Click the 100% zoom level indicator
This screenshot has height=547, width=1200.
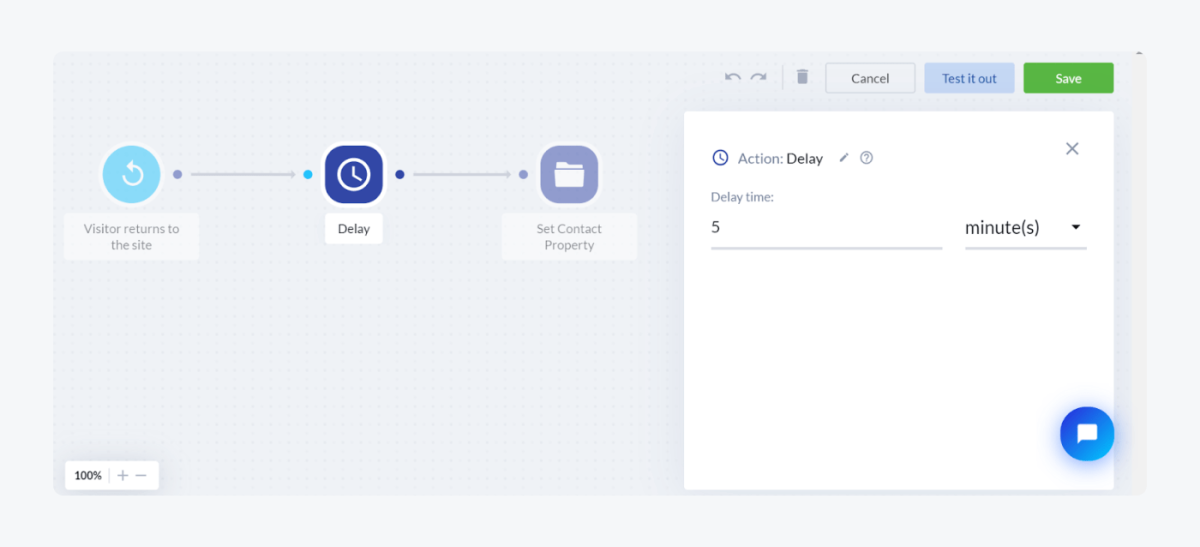(x=88, y=475)
